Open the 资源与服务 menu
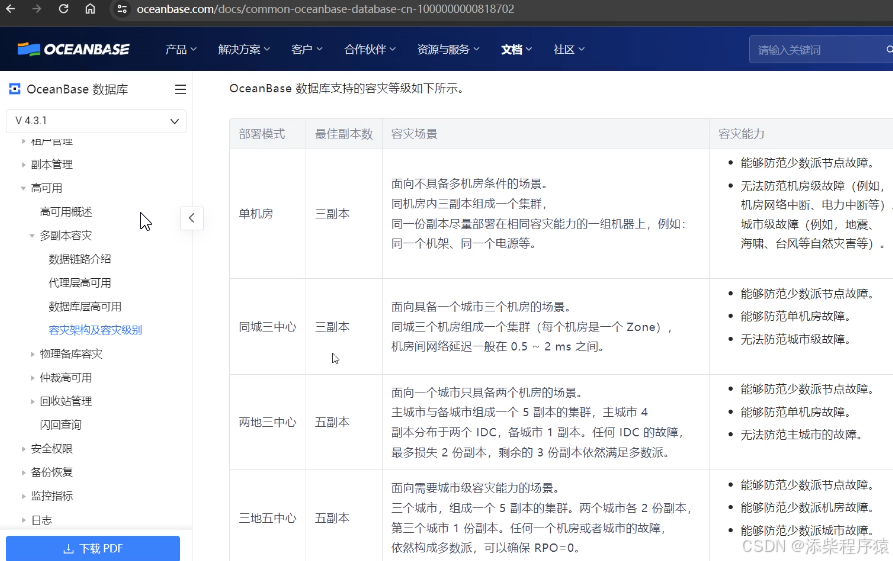This screenshot has height=561, width=893. [448, 50]
